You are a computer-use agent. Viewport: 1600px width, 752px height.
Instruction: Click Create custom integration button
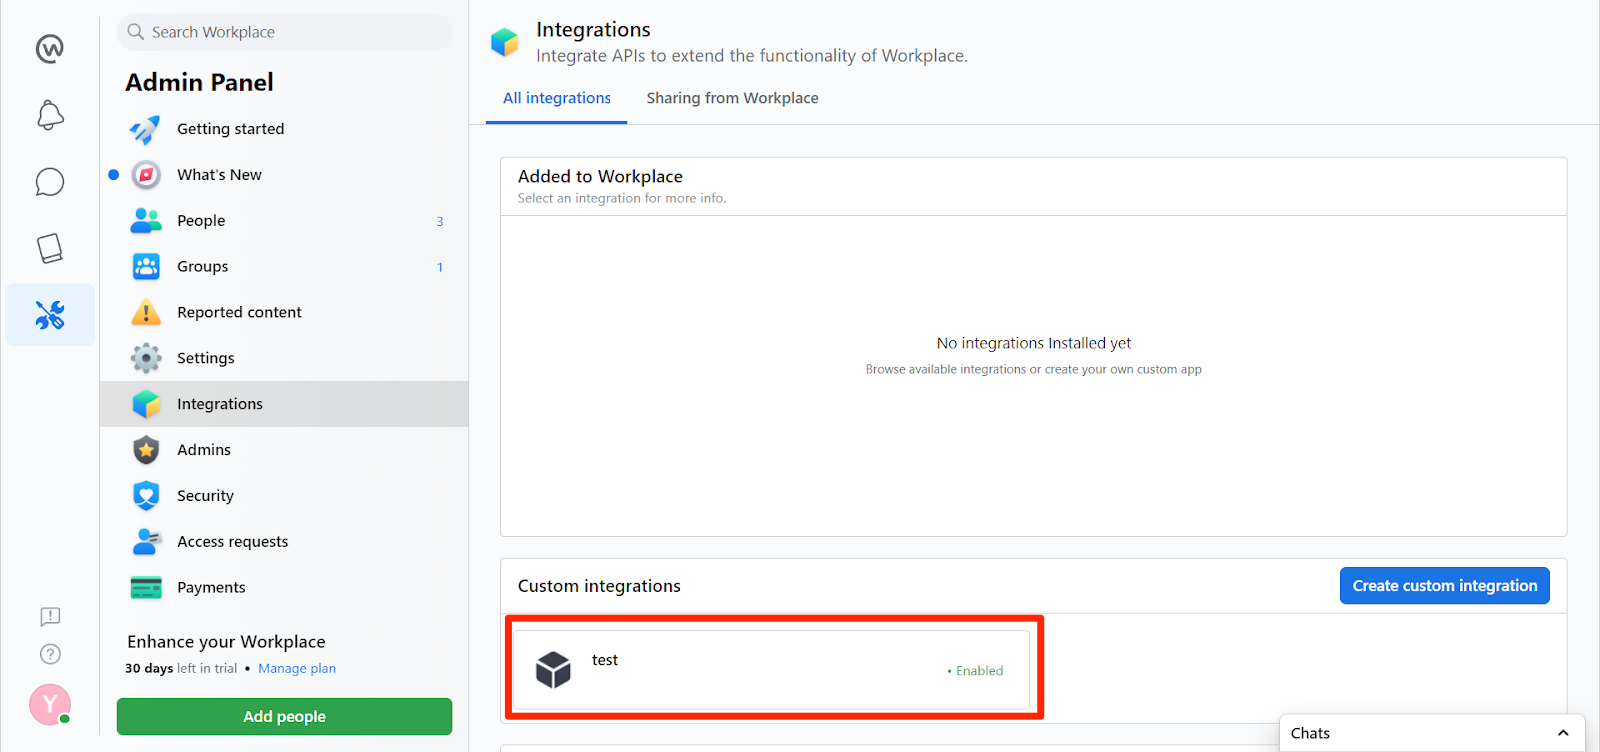[x=1444, y=586]
